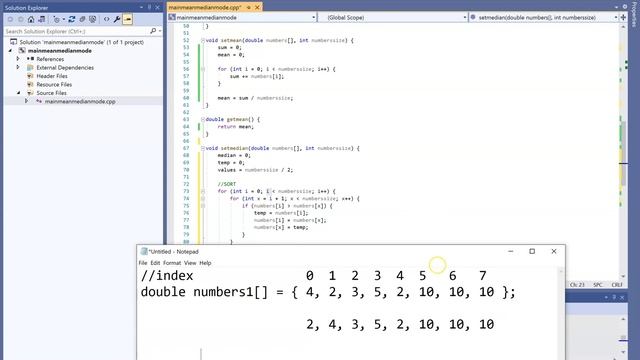Open the (Global Scope) dropdown

[x=464, y=18]
